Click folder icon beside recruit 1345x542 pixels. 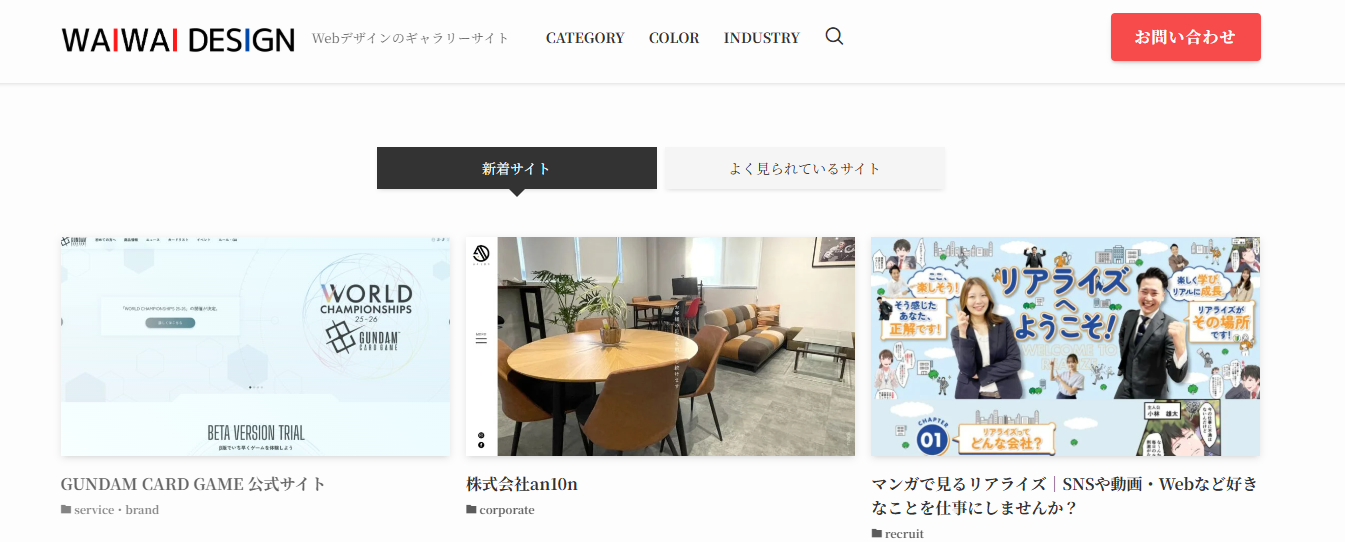tap(877, 534)
